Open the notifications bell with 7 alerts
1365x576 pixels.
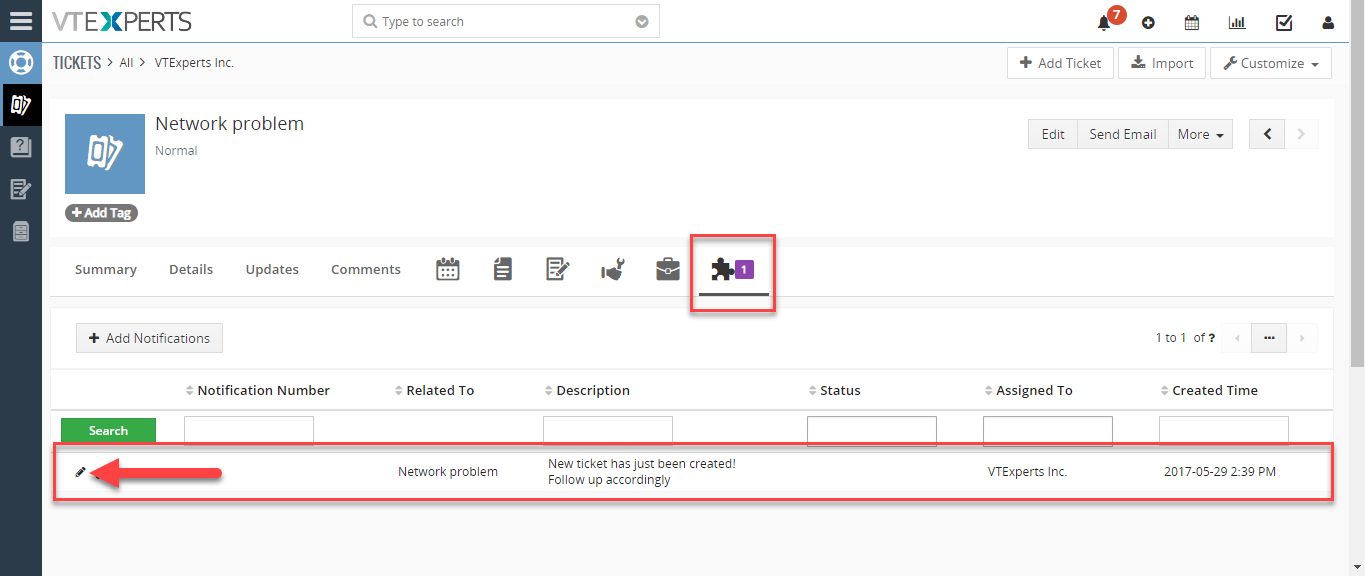pos(1105,22)
